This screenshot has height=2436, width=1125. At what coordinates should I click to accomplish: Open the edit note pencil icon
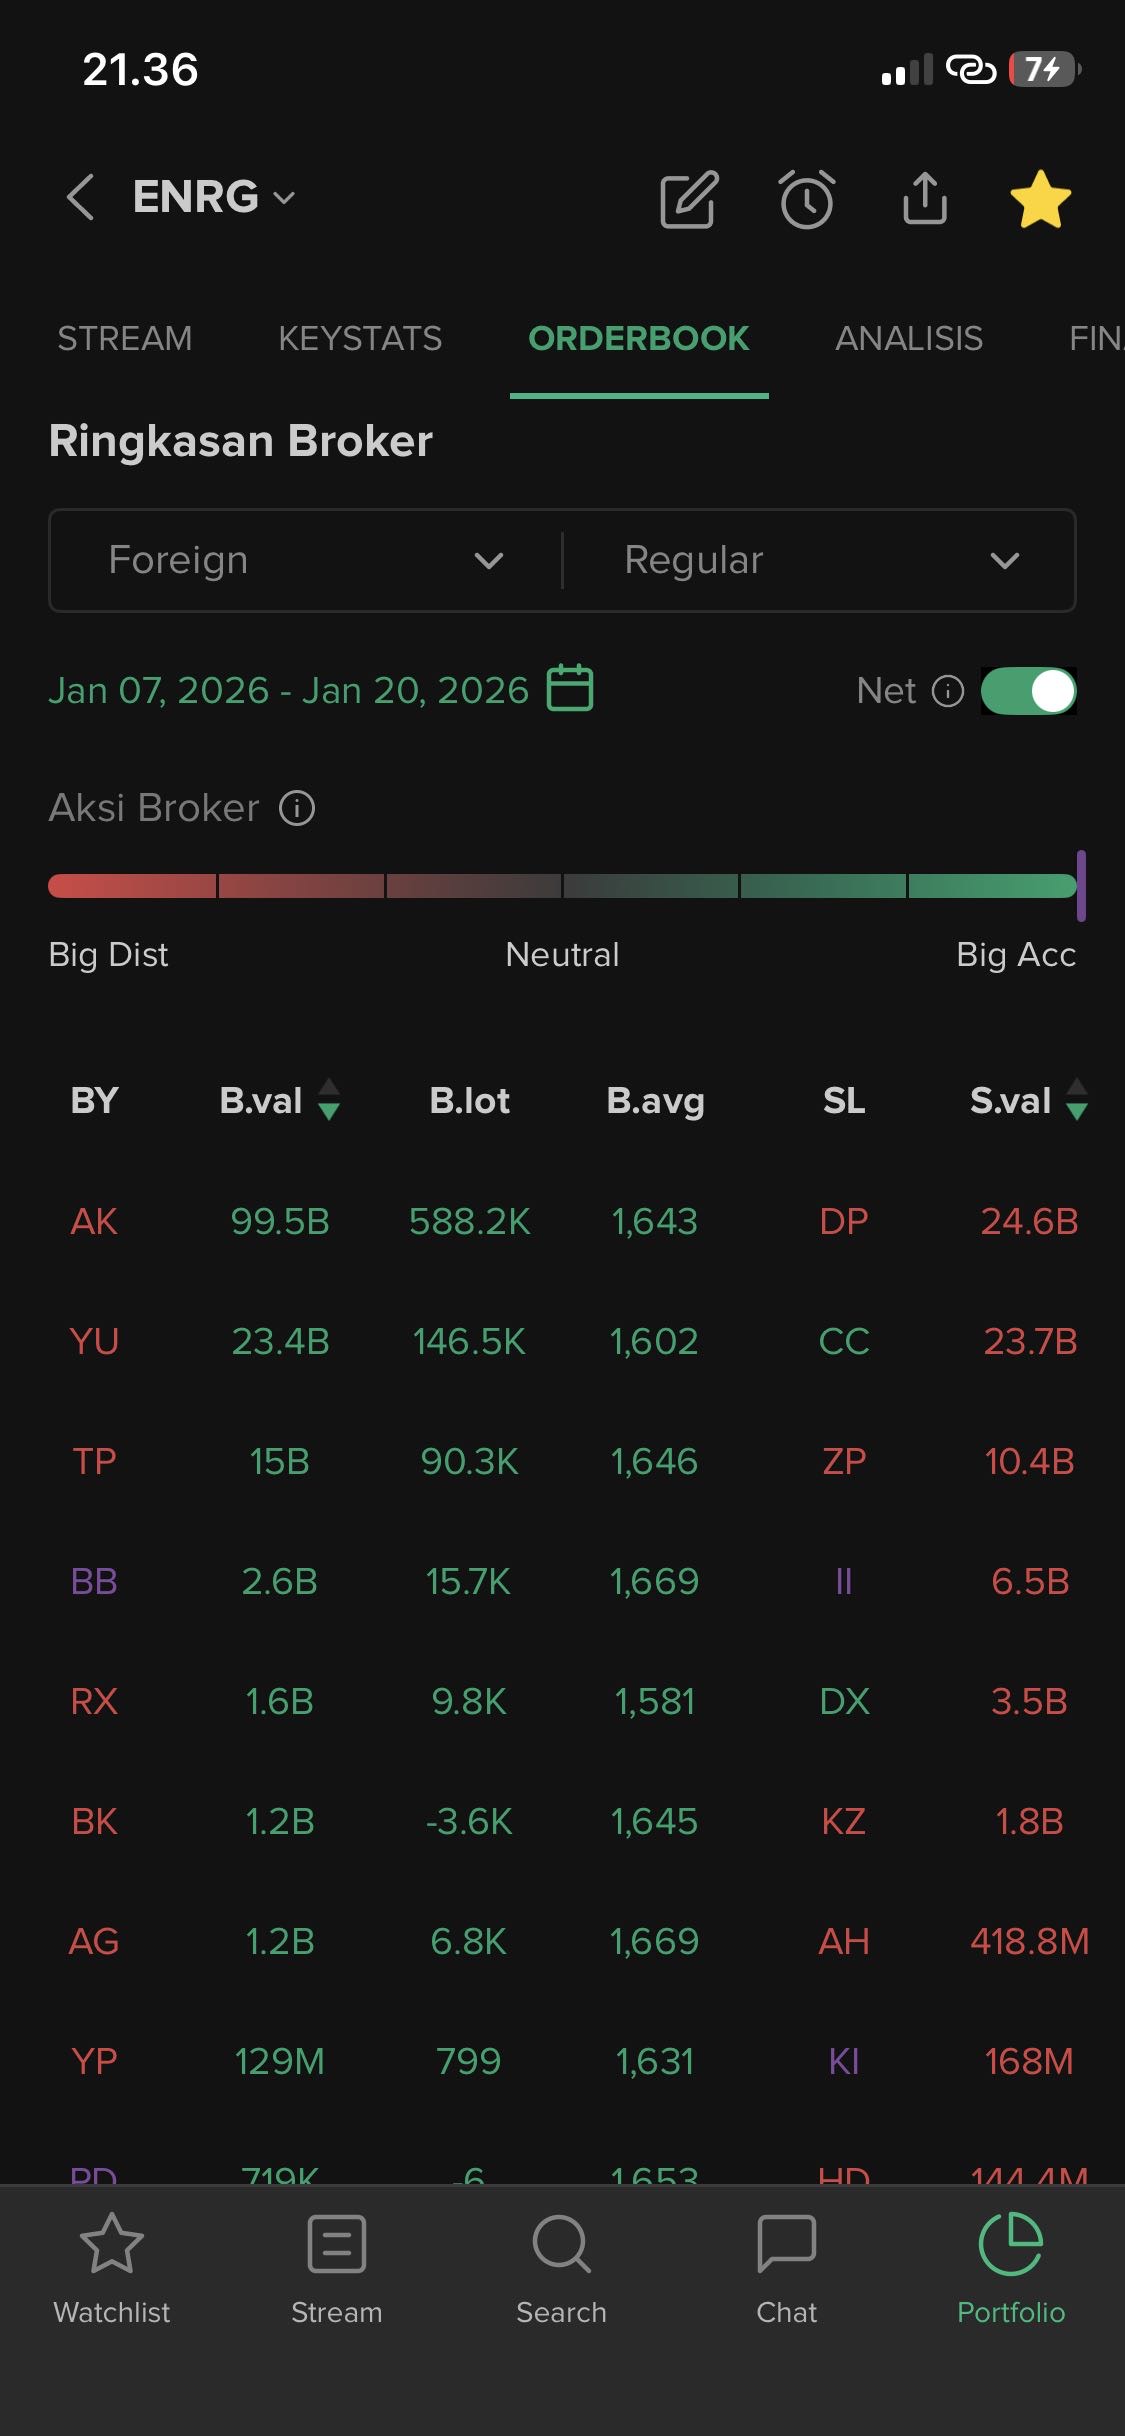coord(689,199)
